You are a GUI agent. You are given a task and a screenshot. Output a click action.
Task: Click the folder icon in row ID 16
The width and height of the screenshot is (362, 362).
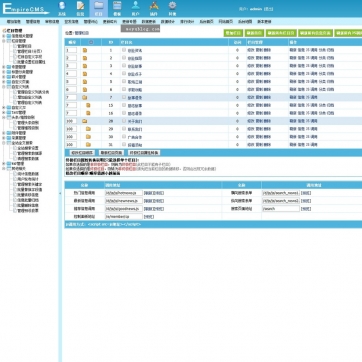(x=88, y=113)
